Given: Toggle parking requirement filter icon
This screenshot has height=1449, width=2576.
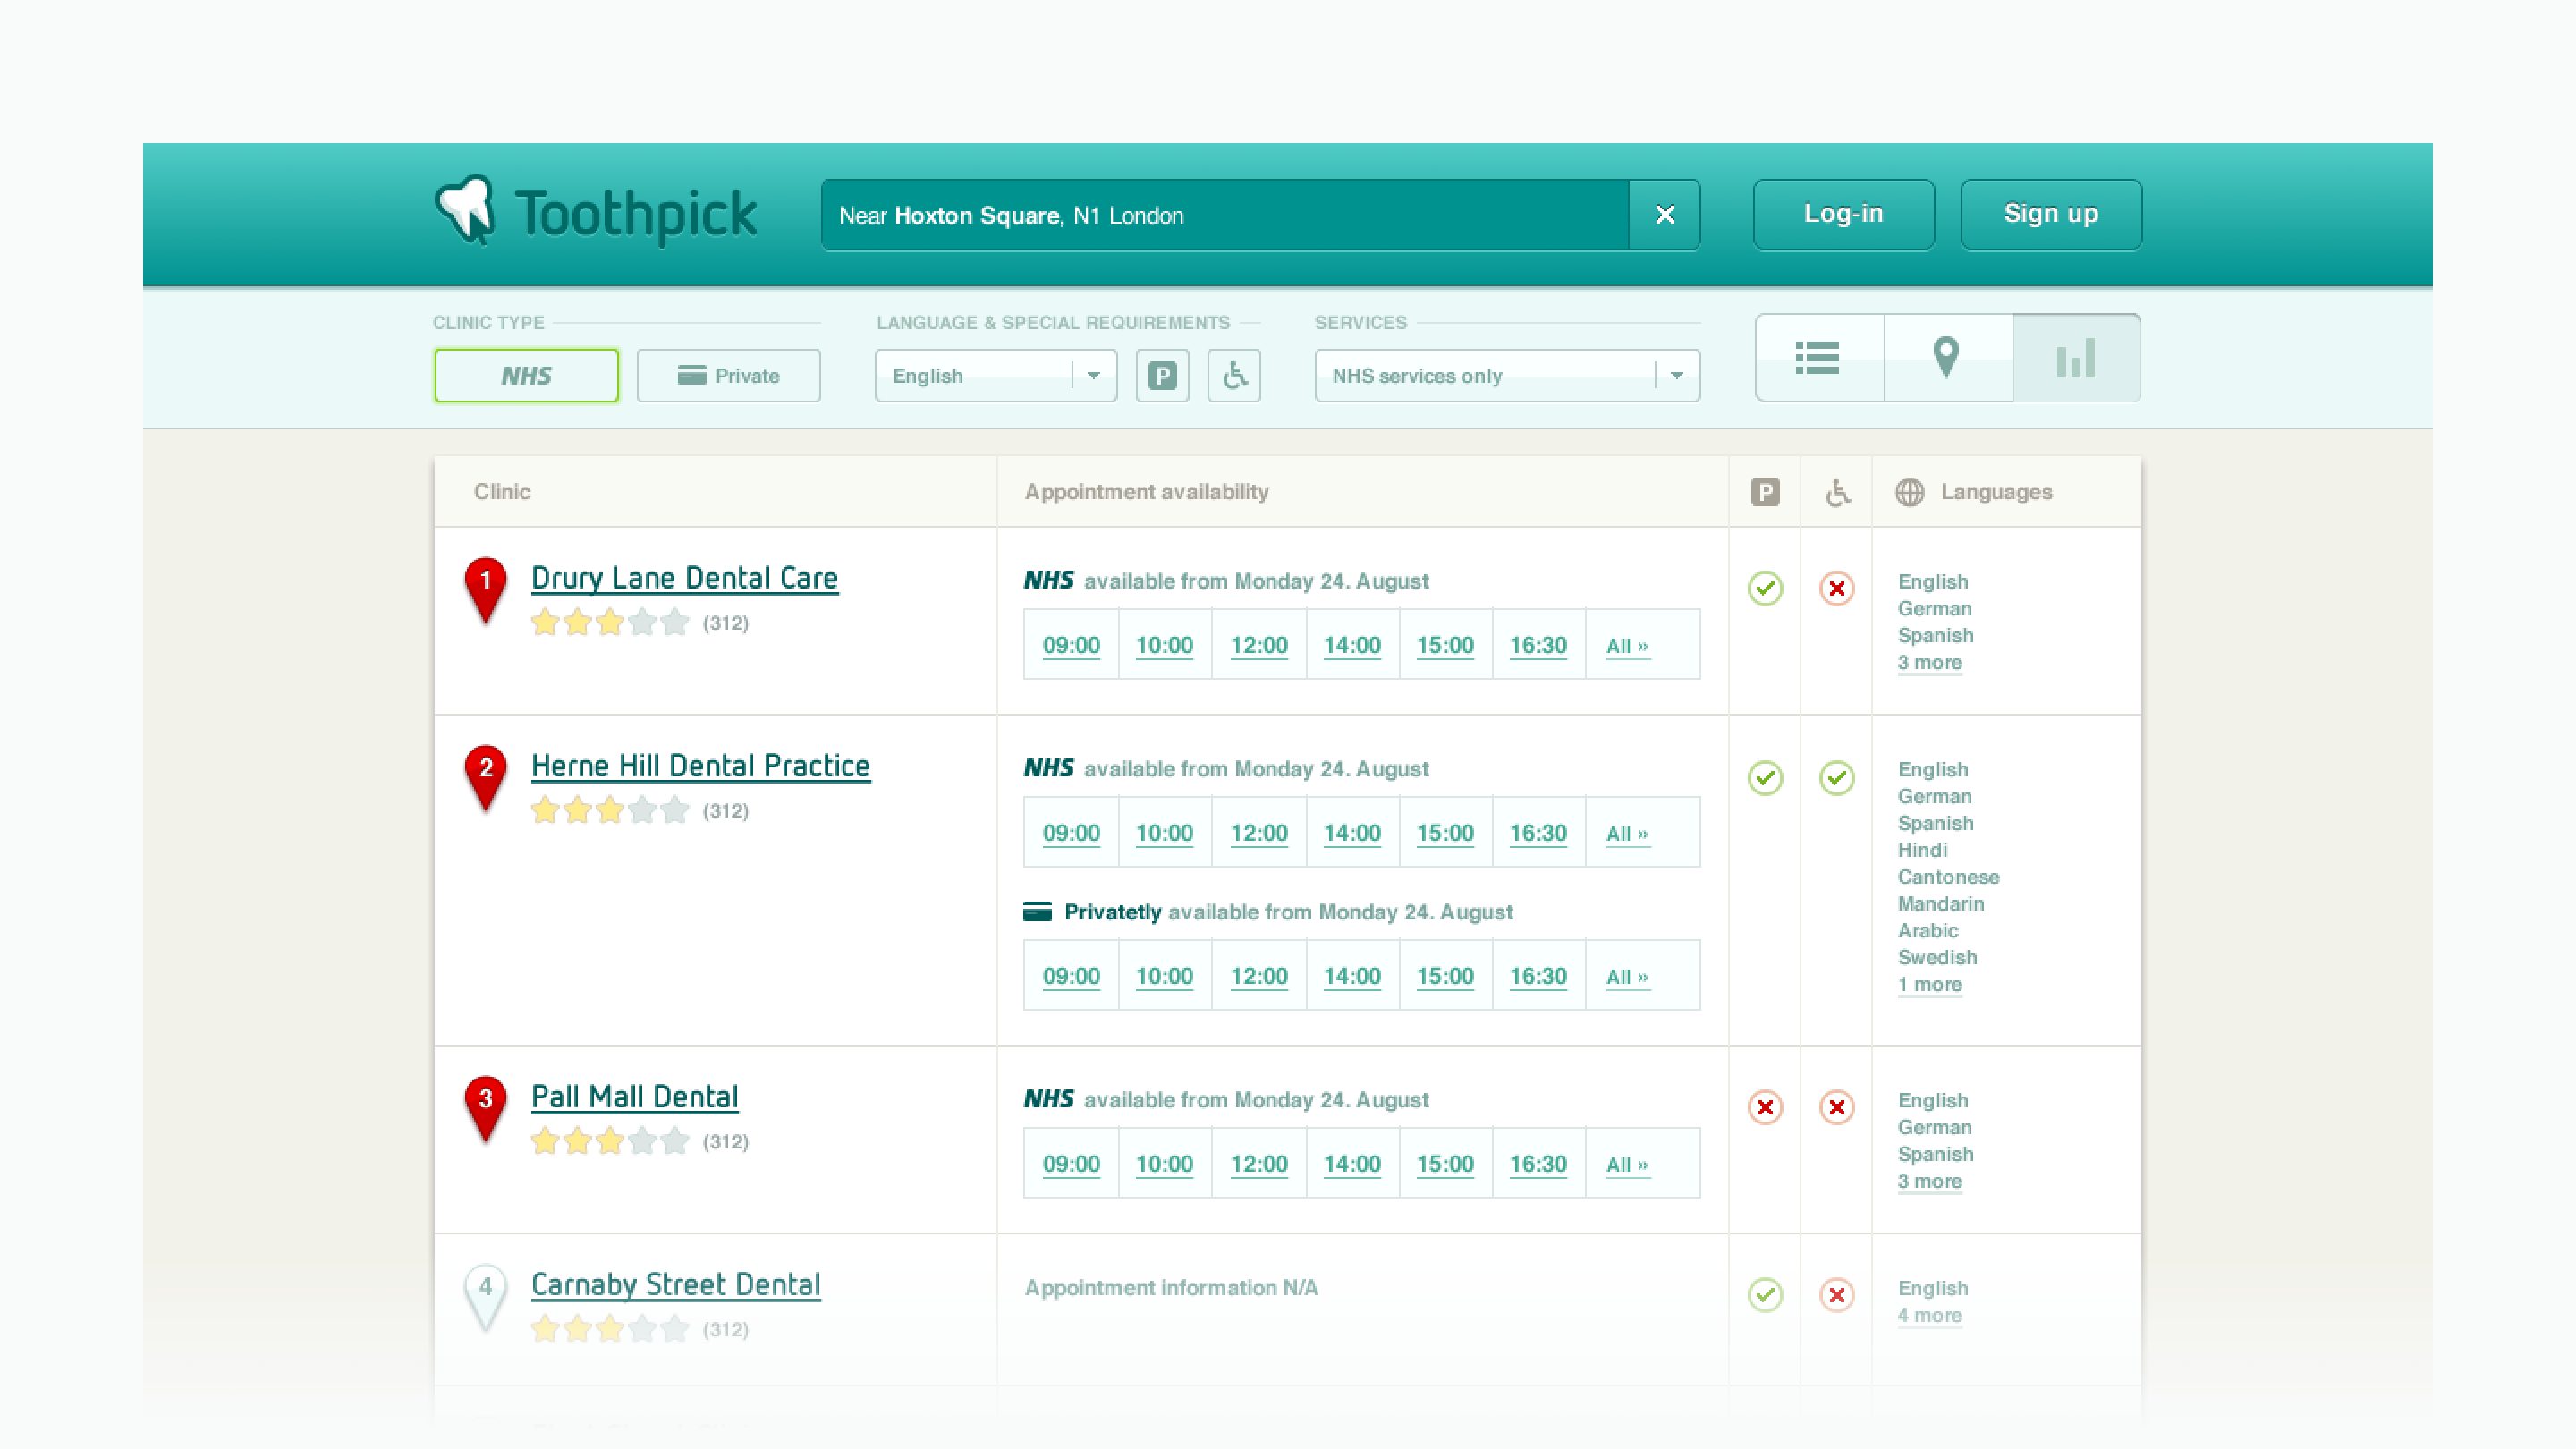Looking at the screenshot, I should pyautogui.click(x=1162, y=376).
